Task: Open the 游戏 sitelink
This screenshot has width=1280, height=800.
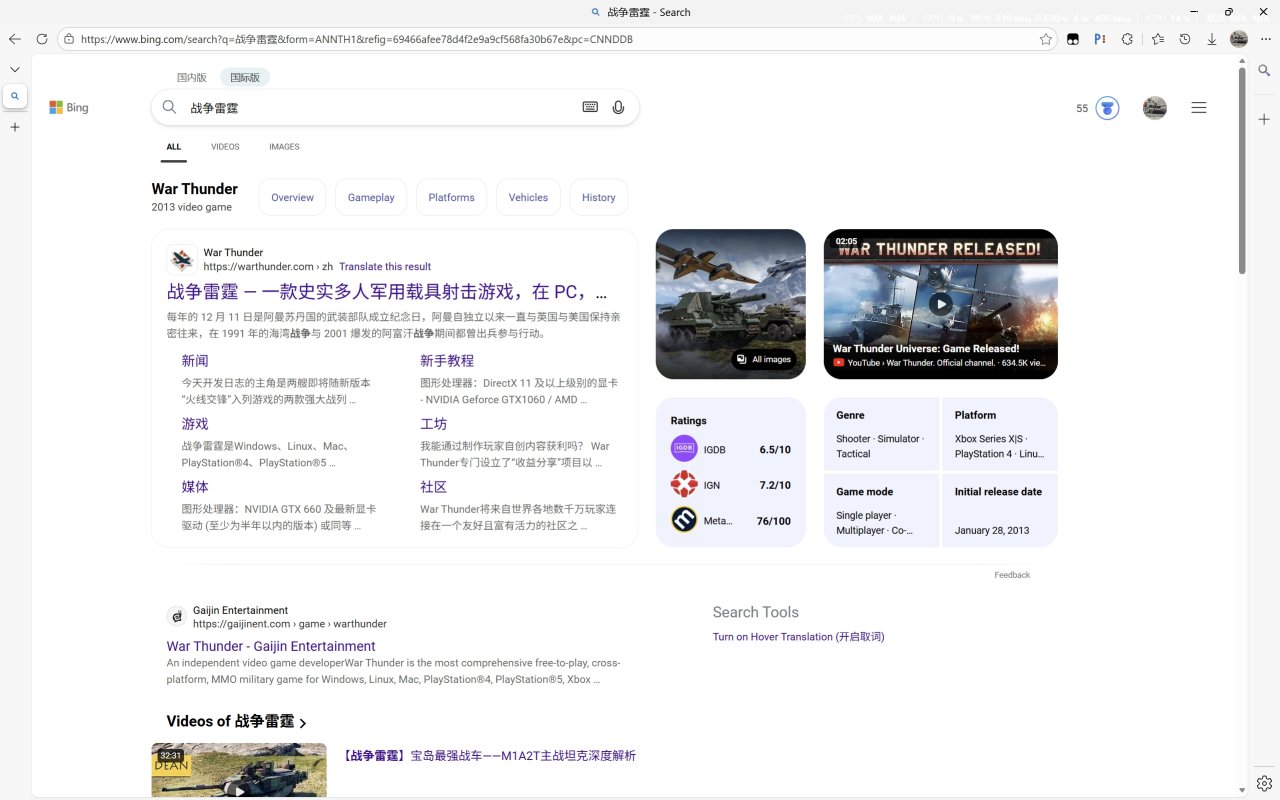Action: (195, 424)
